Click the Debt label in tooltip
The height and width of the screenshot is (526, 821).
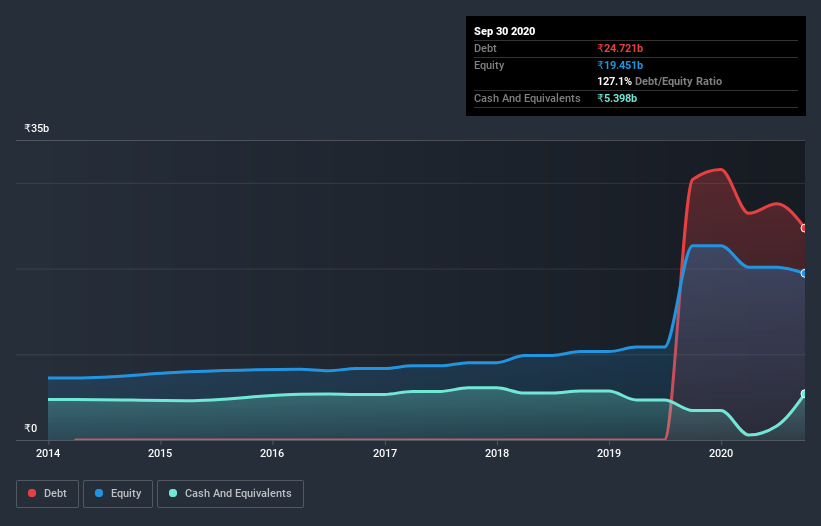click(485, 48)
